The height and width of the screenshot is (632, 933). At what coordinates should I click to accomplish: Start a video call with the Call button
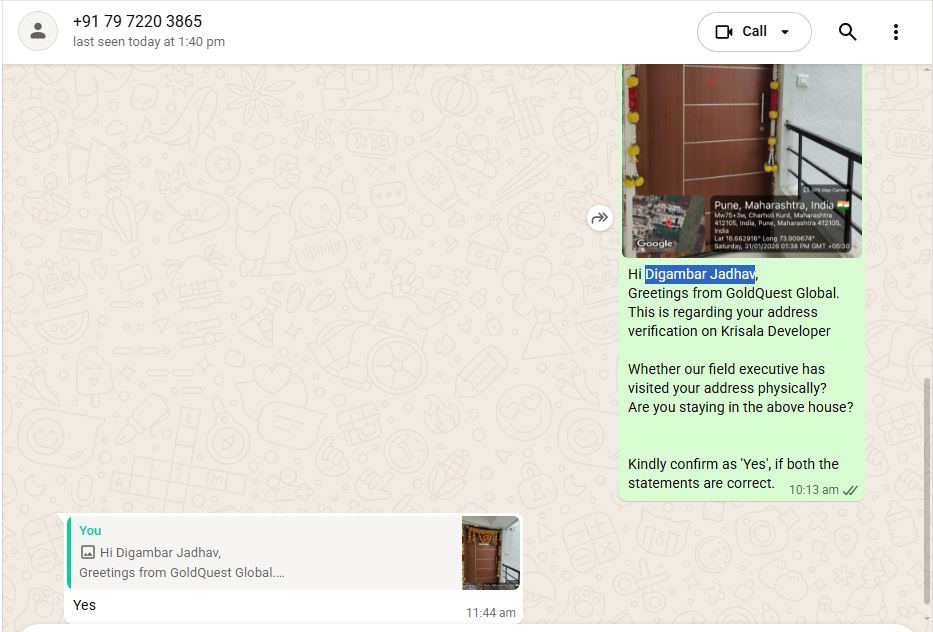741,32
